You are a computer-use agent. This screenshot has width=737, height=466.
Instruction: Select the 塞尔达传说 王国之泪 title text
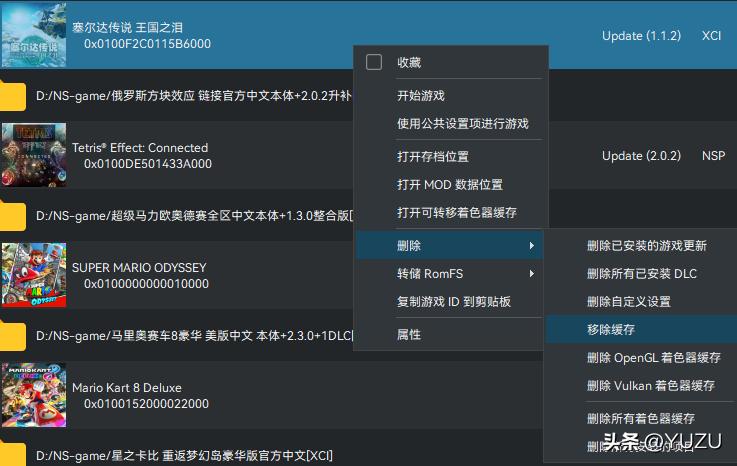tap(127, 27)
